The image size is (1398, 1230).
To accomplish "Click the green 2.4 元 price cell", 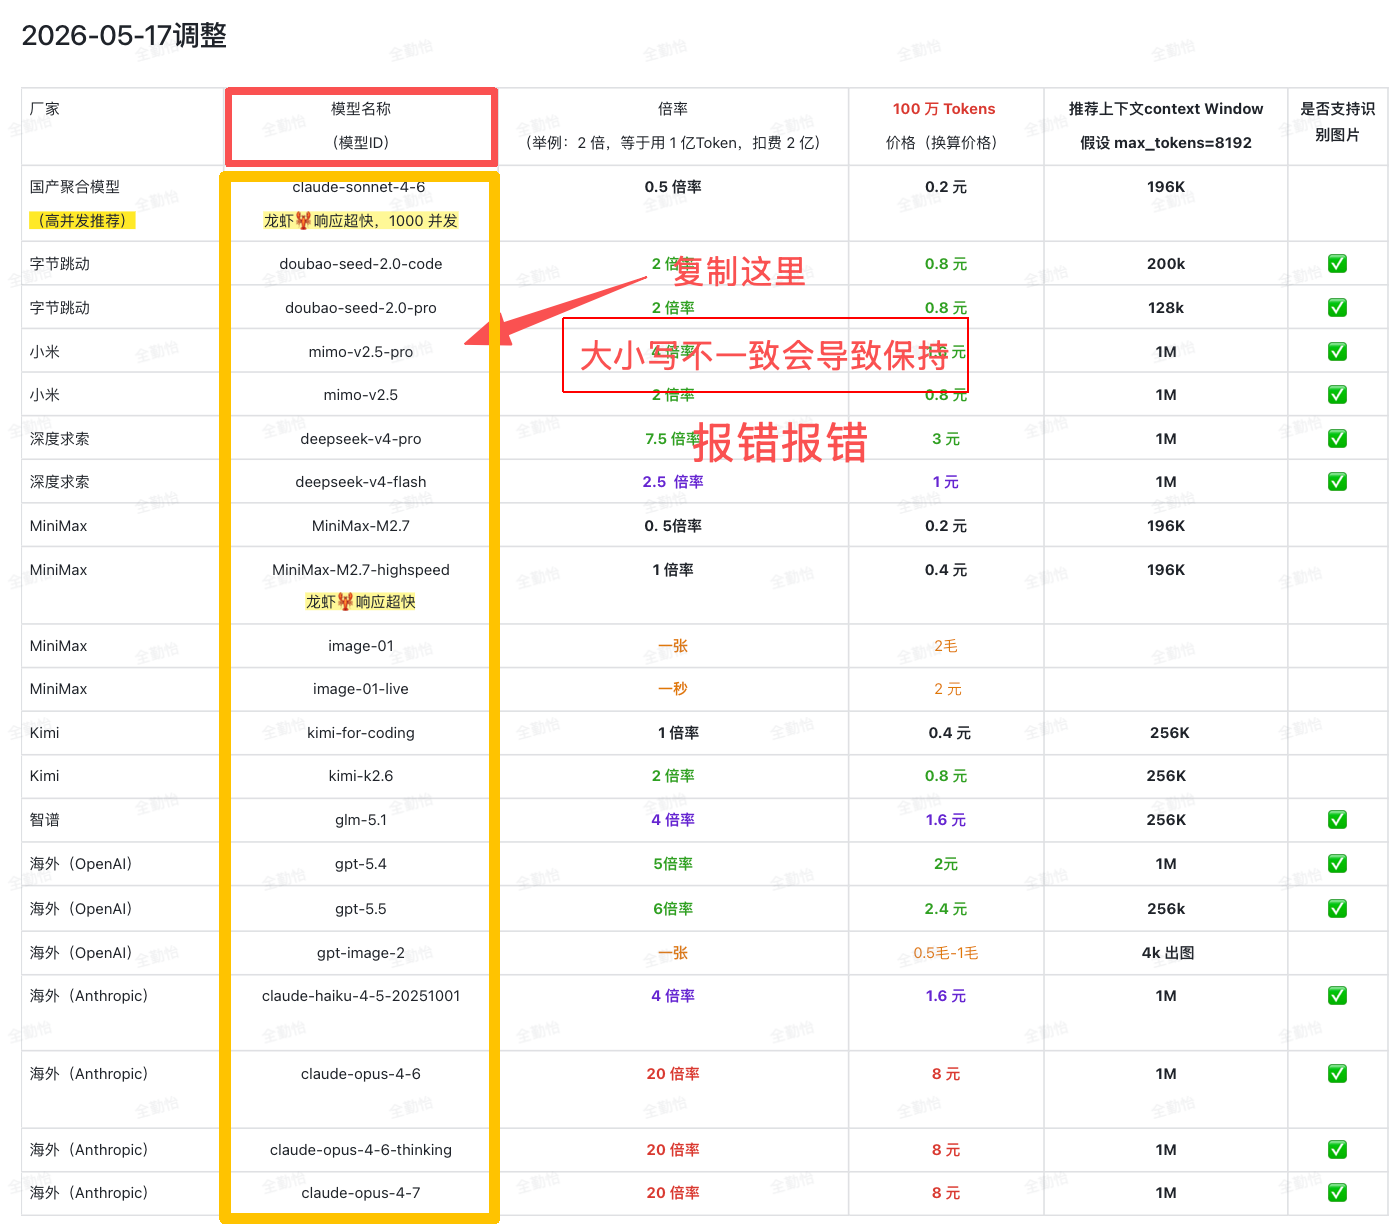I will [x=946, y=909].
